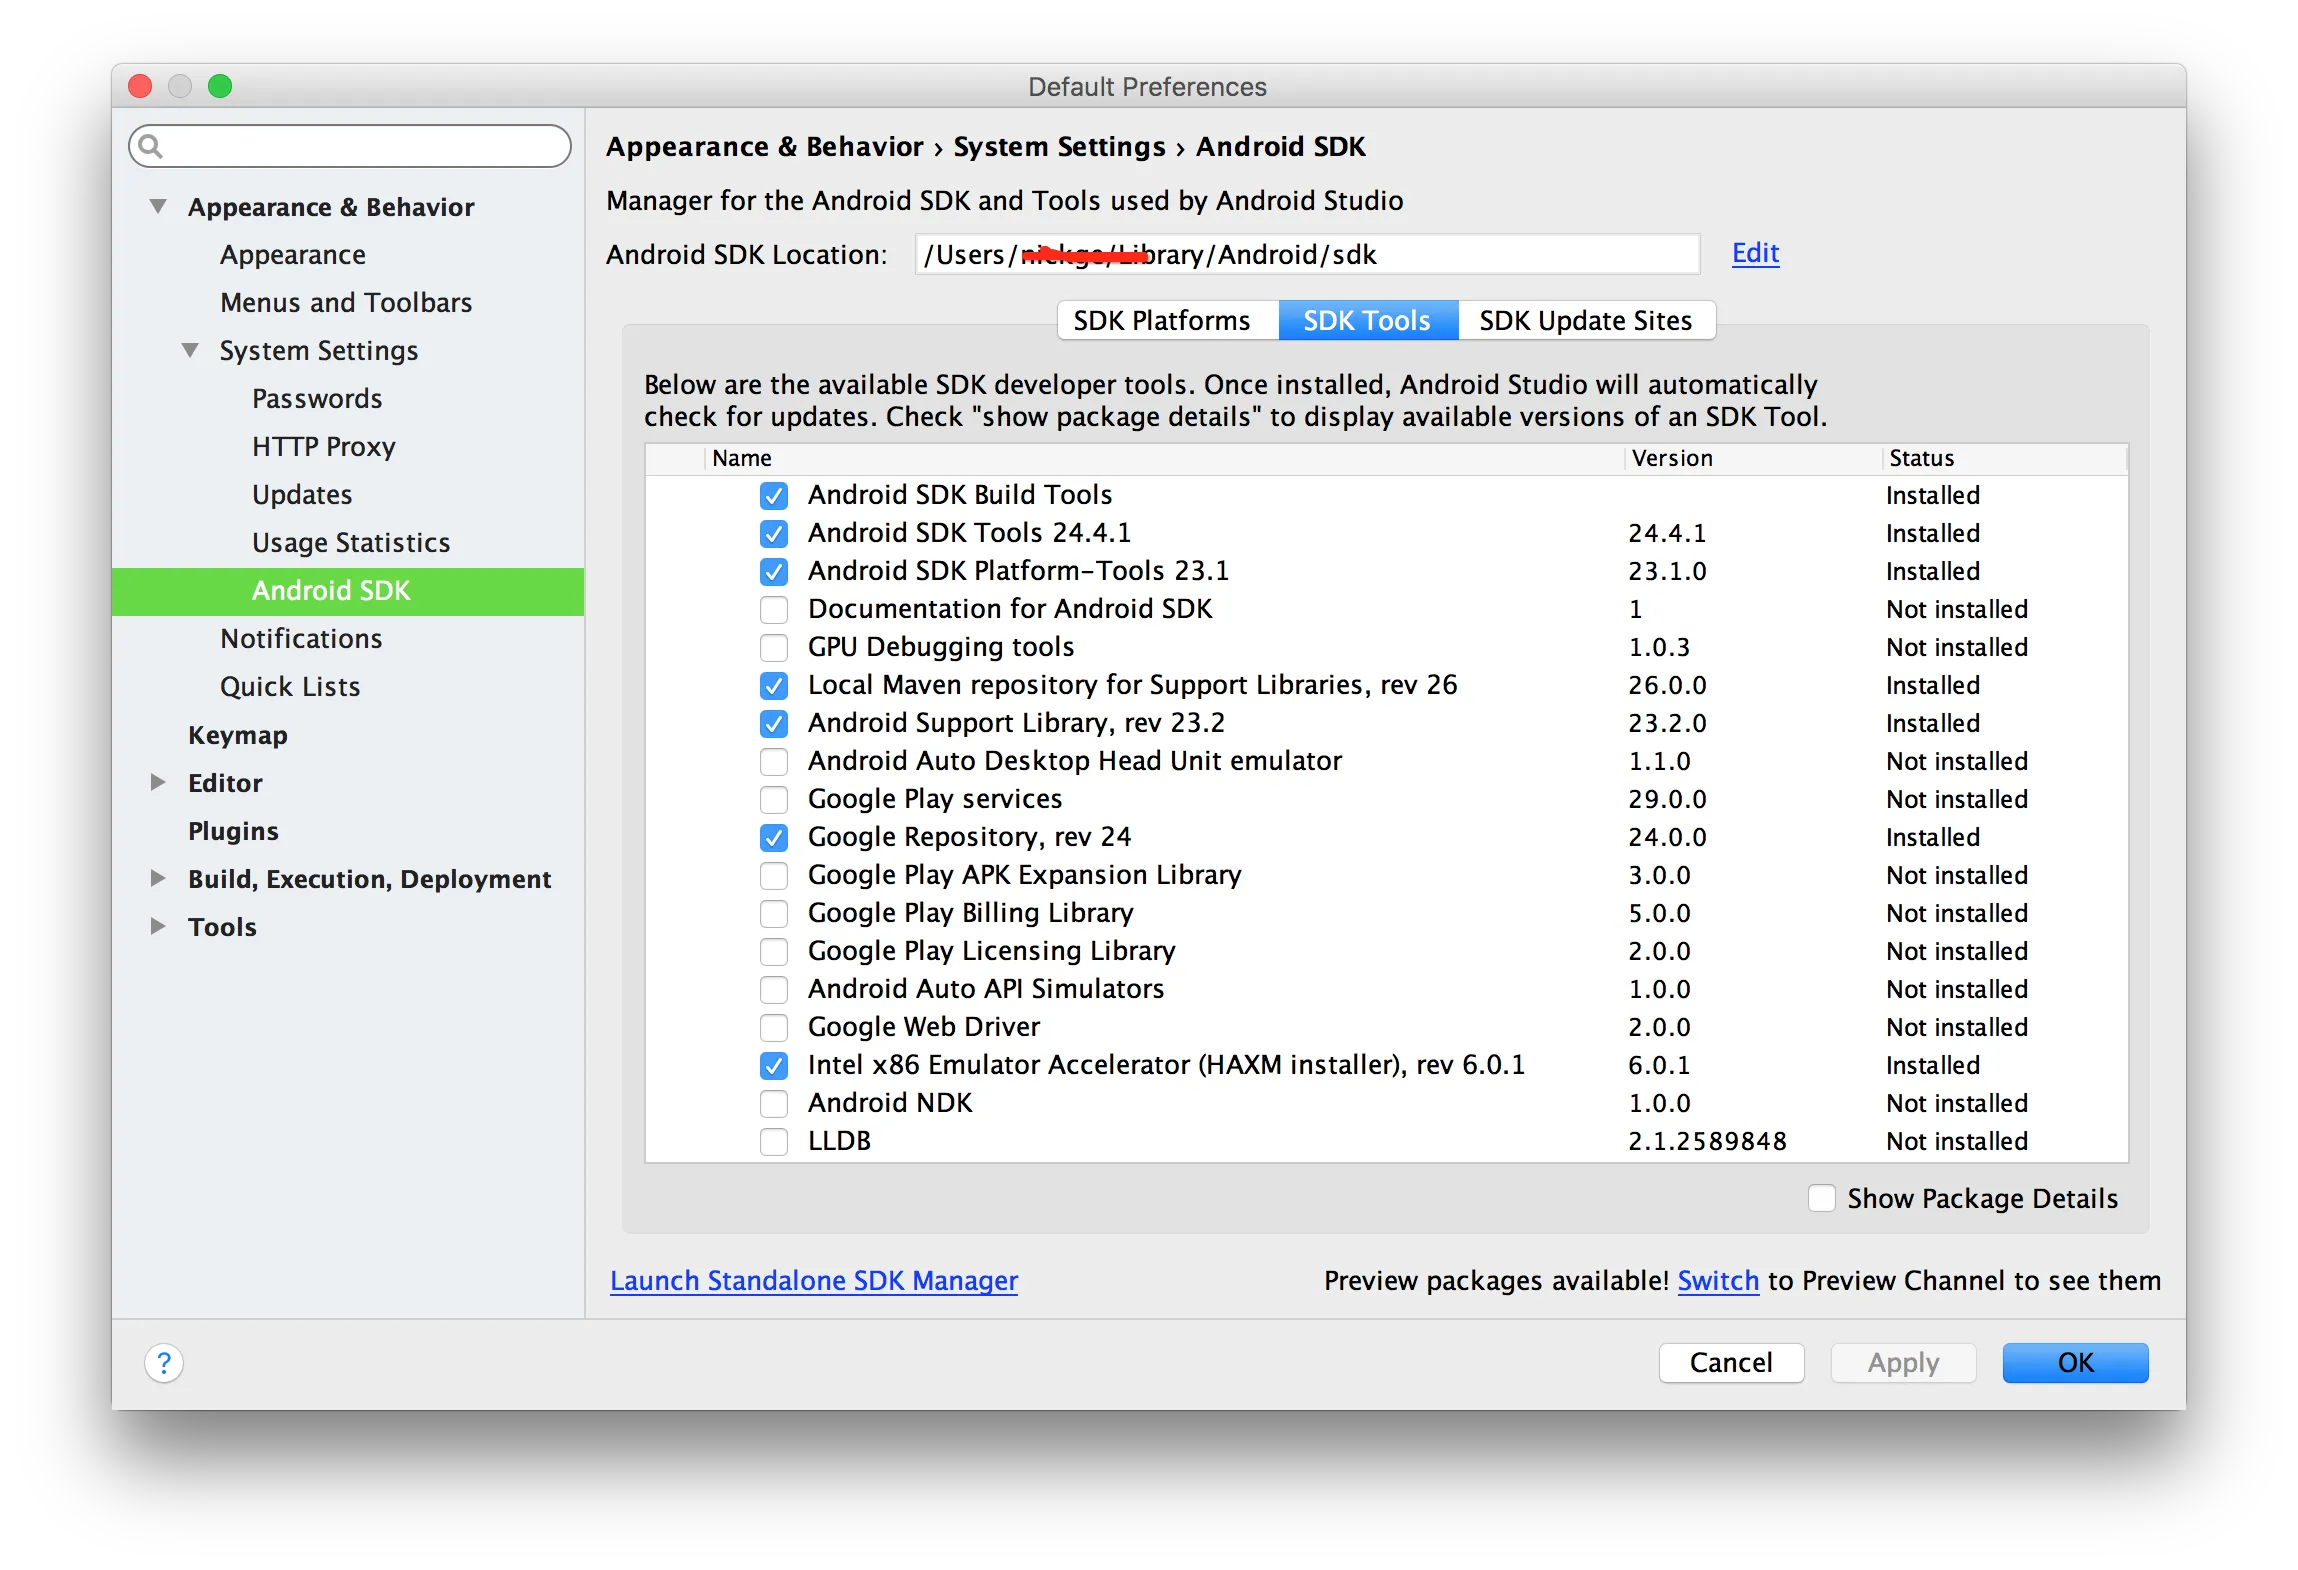Uncheck Intel x86 Emulator Accelerator HAXM
2298x1570 pixels.
(x=773, y=1066)
